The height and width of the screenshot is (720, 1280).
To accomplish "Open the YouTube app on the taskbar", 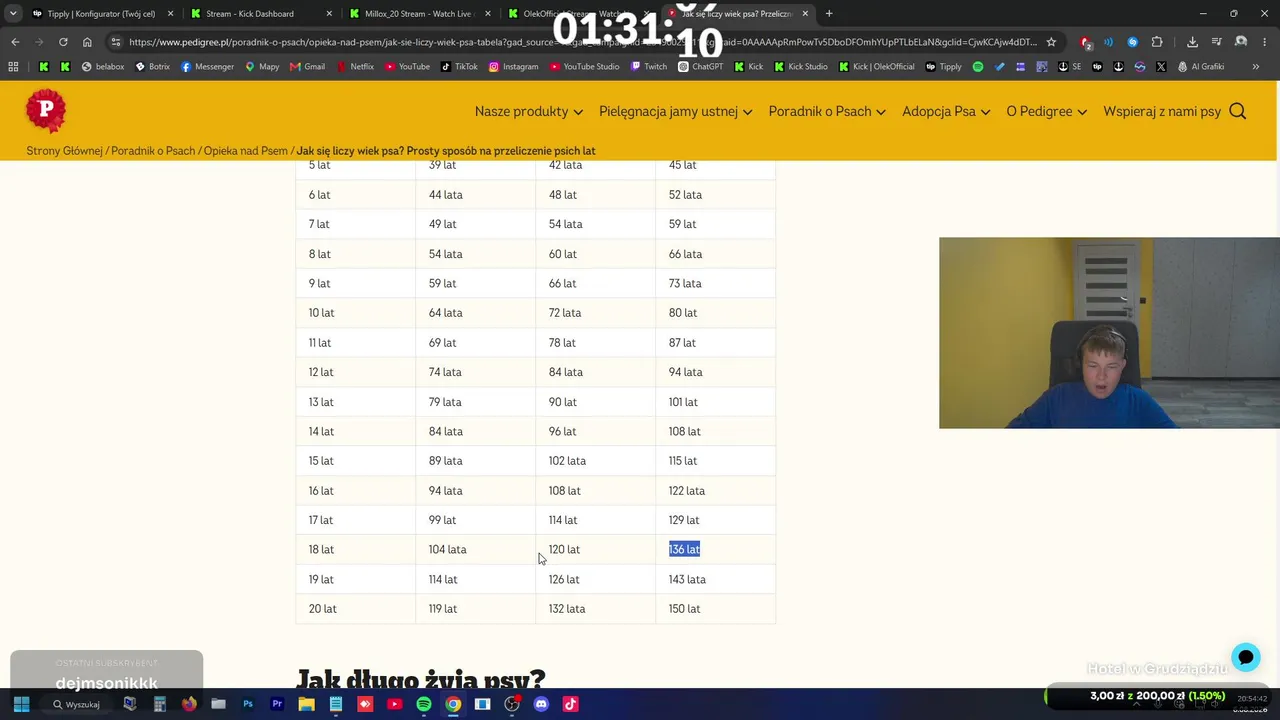I will [x=394, y=704].
